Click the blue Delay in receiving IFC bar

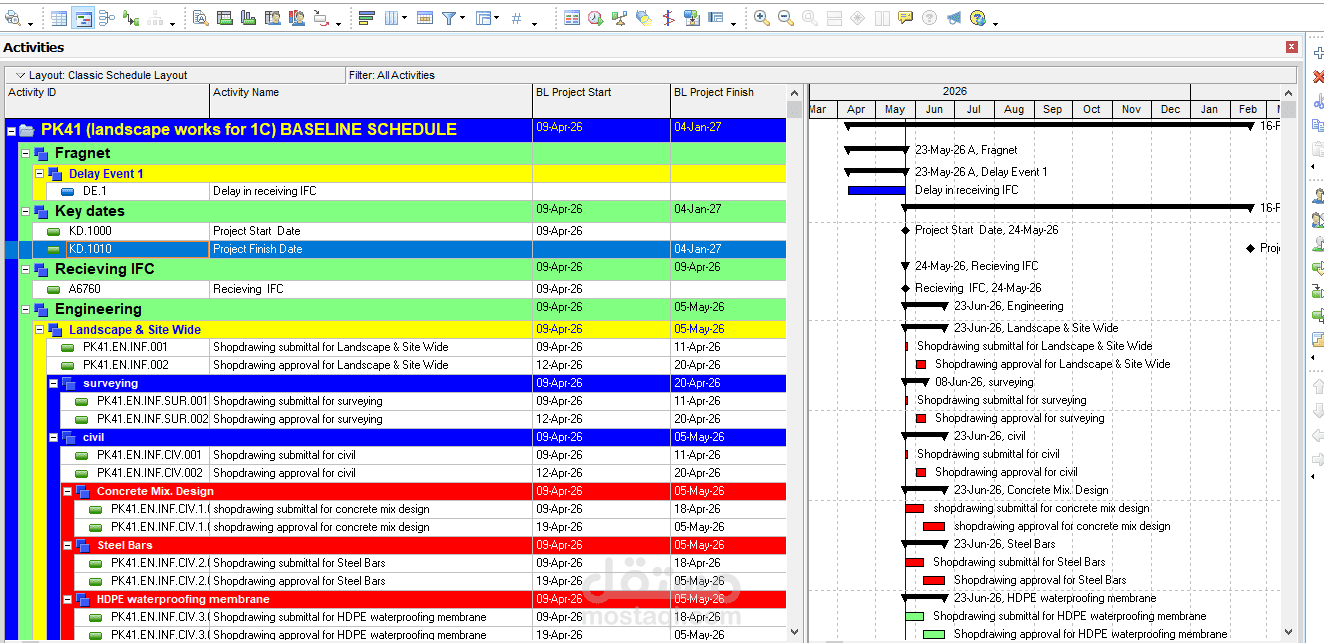pyautogui.click(x=876, y=190)
